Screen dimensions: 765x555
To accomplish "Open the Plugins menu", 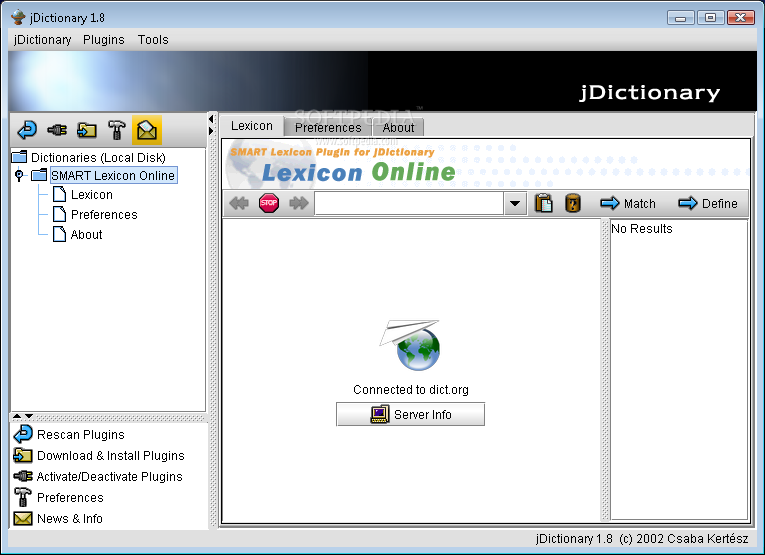I will pos(103,40).
